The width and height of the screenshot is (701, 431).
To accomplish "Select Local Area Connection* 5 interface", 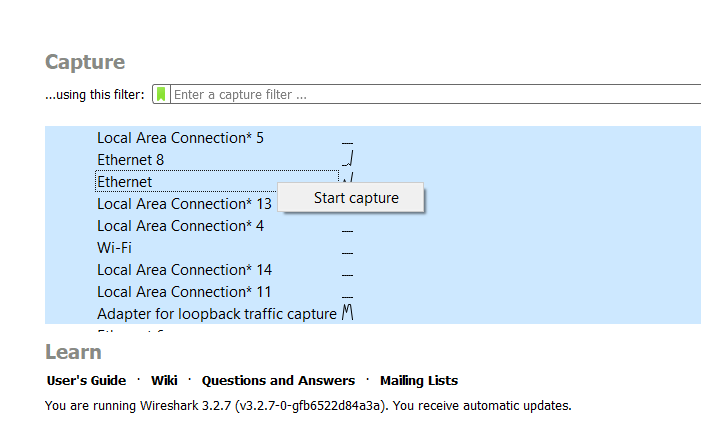I will pyautogui.click(x=180, y=138).
